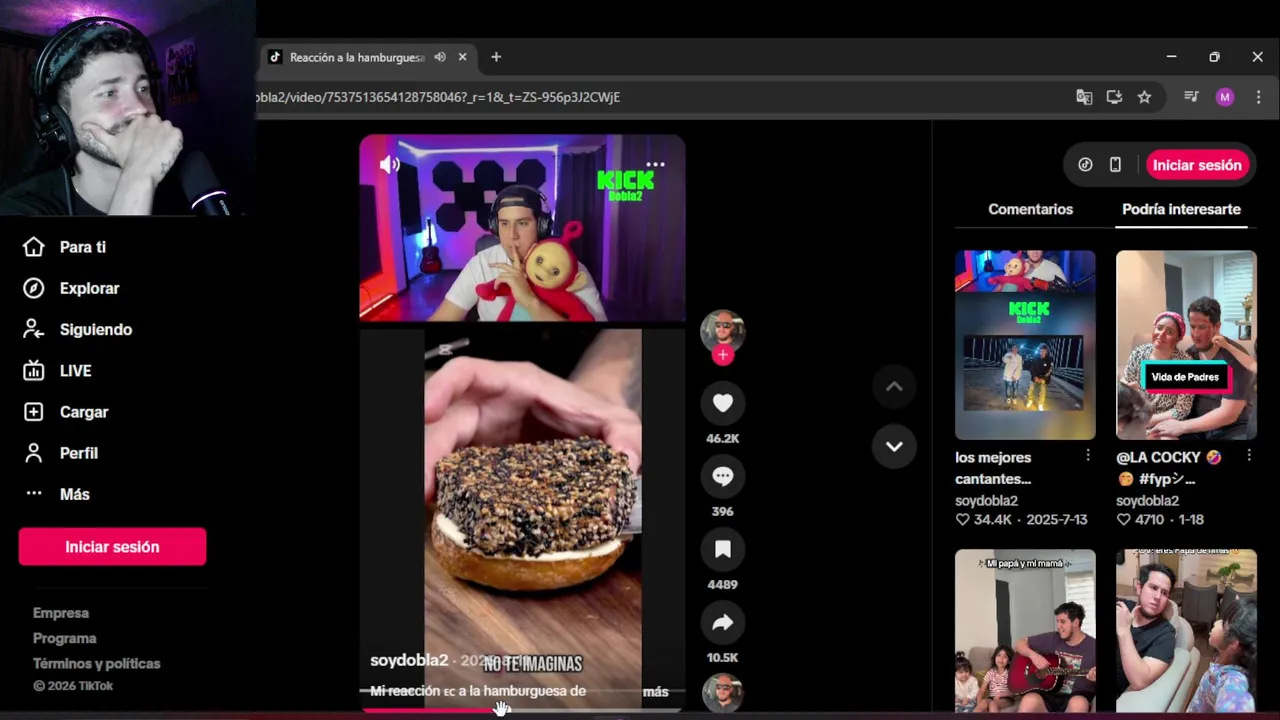1280x720 pixels.
Task: Open the browser profile avatar M
Action: click(x=1225, y=97)
